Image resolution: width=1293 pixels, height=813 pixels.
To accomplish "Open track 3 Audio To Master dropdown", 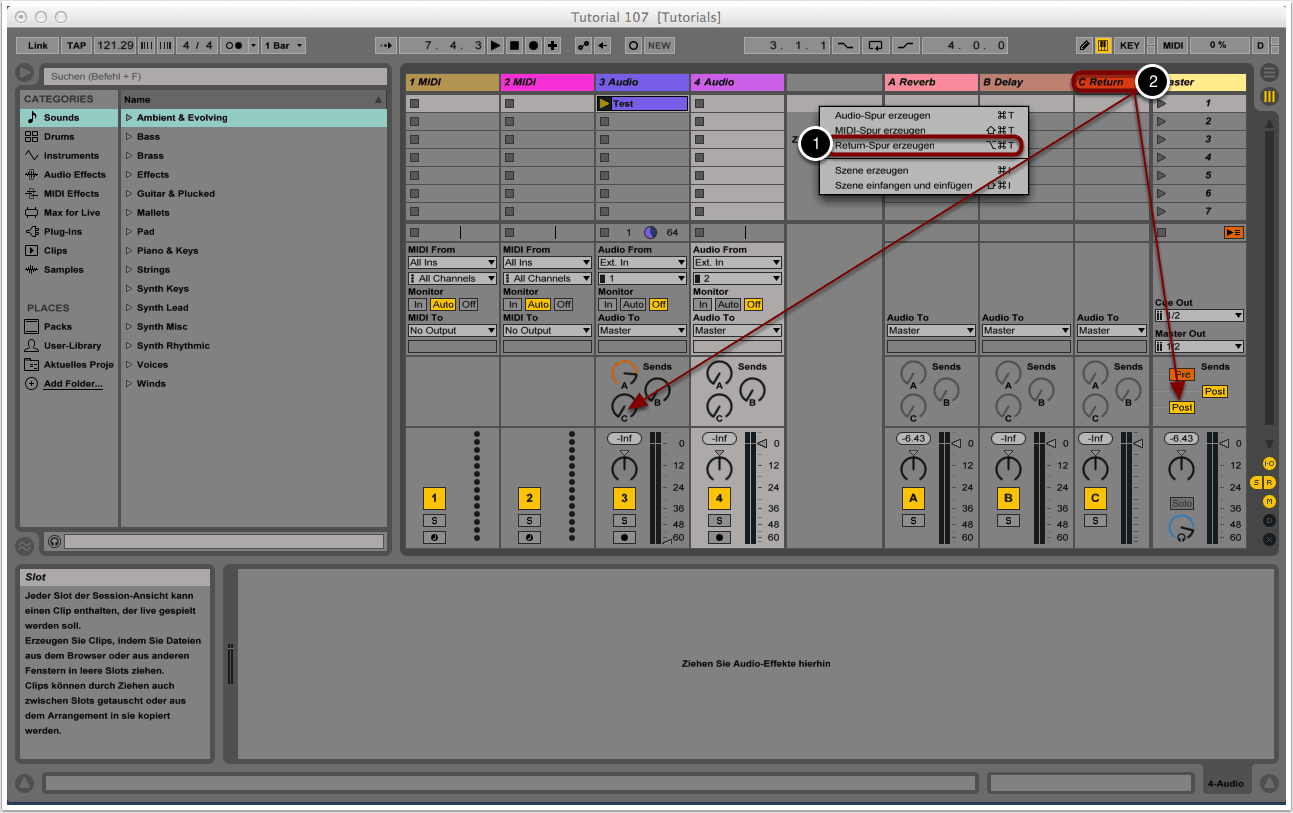I will [x=641, y=330].
